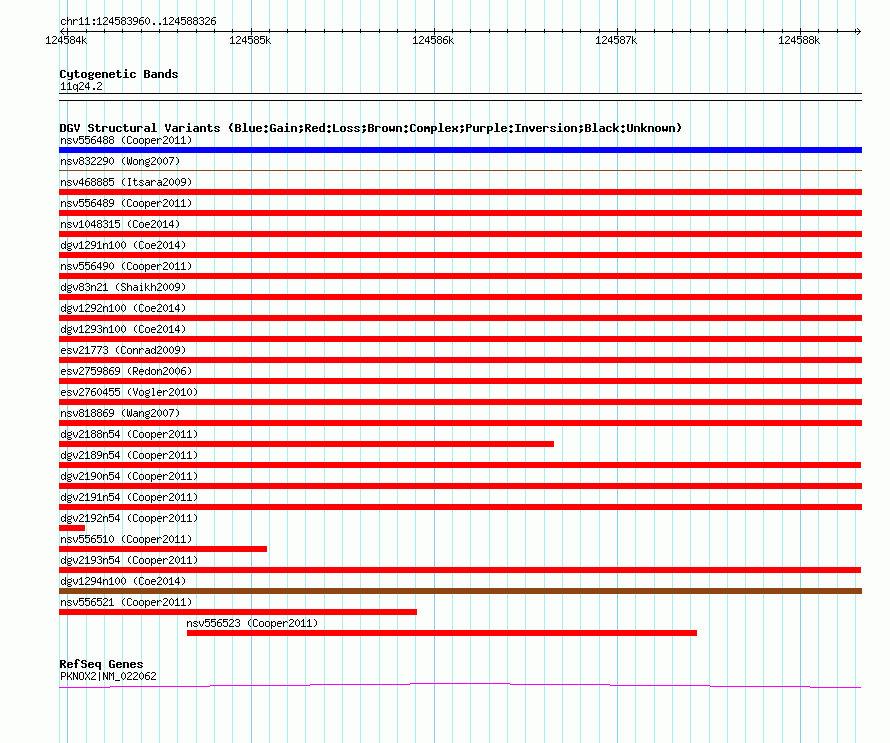The image size is (890, 743).
Task: Click the dgv2189n54 (Cooper2011) label
Action: (x=129, y=455)
